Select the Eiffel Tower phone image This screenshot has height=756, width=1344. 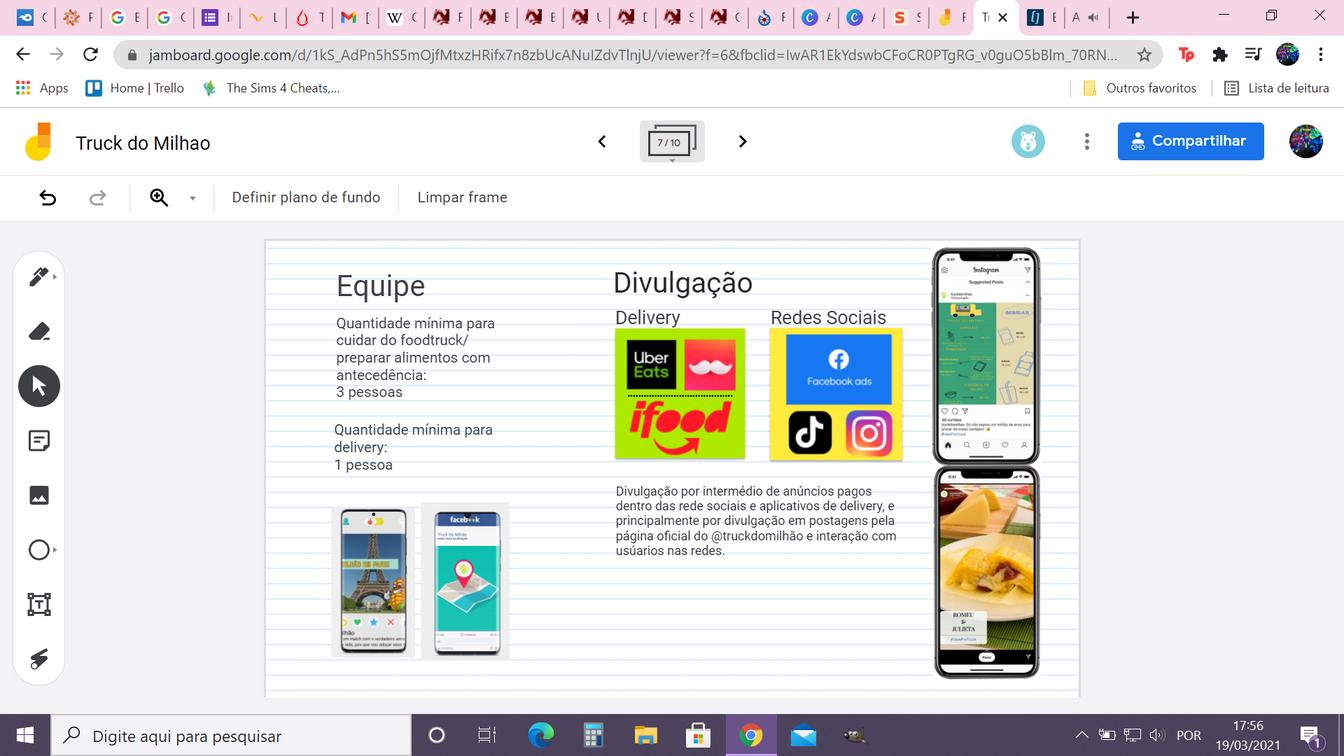click(374, 581)
